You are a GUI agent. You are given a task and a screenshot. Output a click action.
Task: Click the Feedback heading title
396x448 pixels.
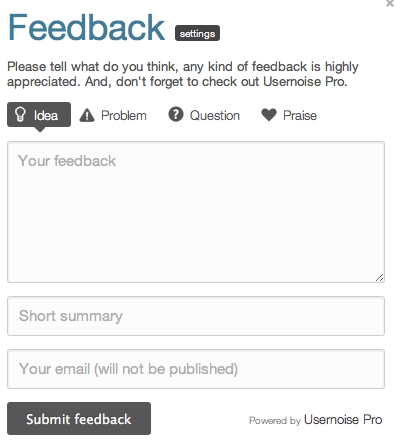86,28
